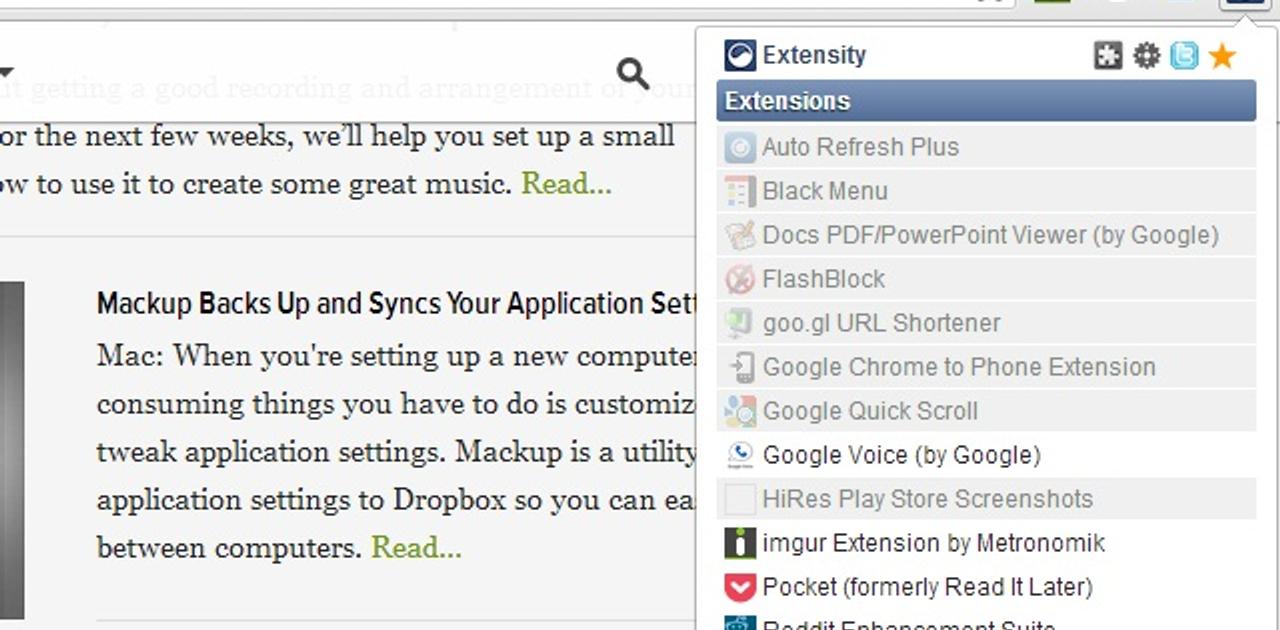Enable the Auto Refresh Plus extension
Viewport: 1280px width, 630px height.
861,147
